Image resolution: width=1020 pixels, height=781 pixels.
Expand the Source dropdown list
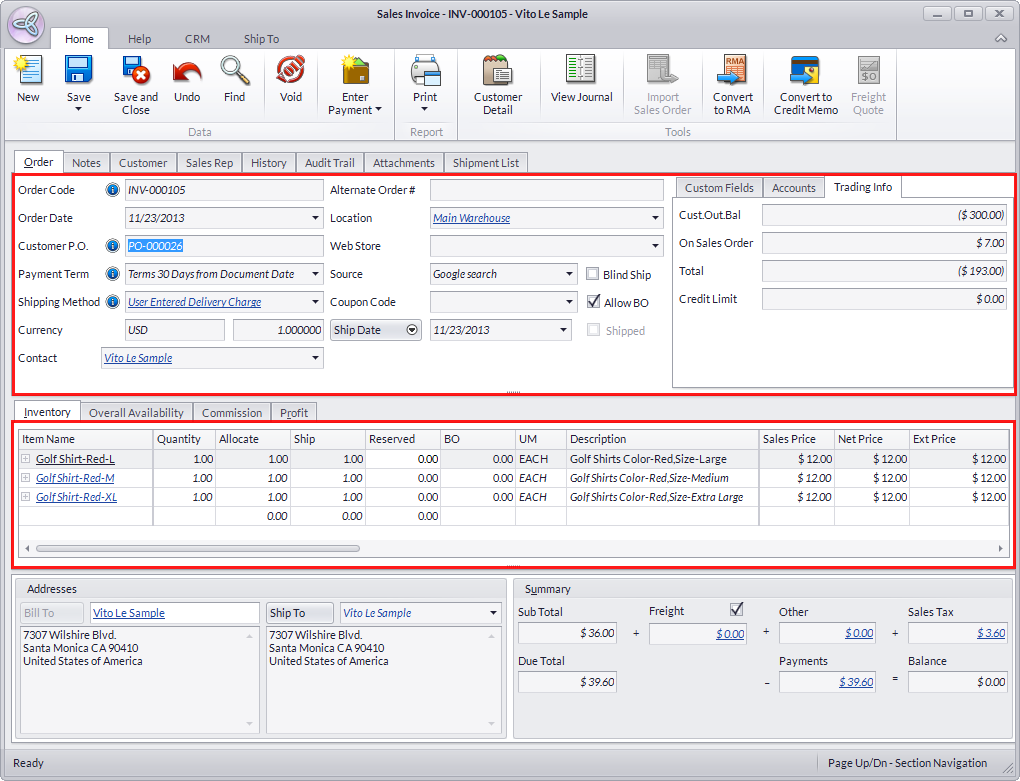[x=569, y=274]
